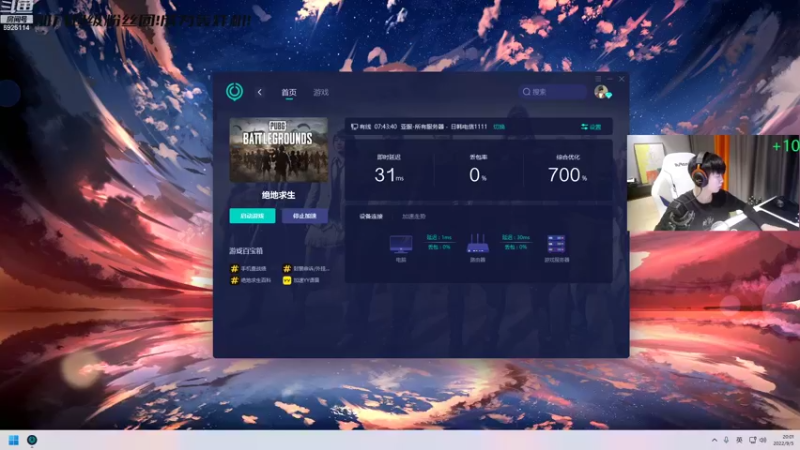
Task: Switch to the 首页 tab
Action: tap(289, 92)
